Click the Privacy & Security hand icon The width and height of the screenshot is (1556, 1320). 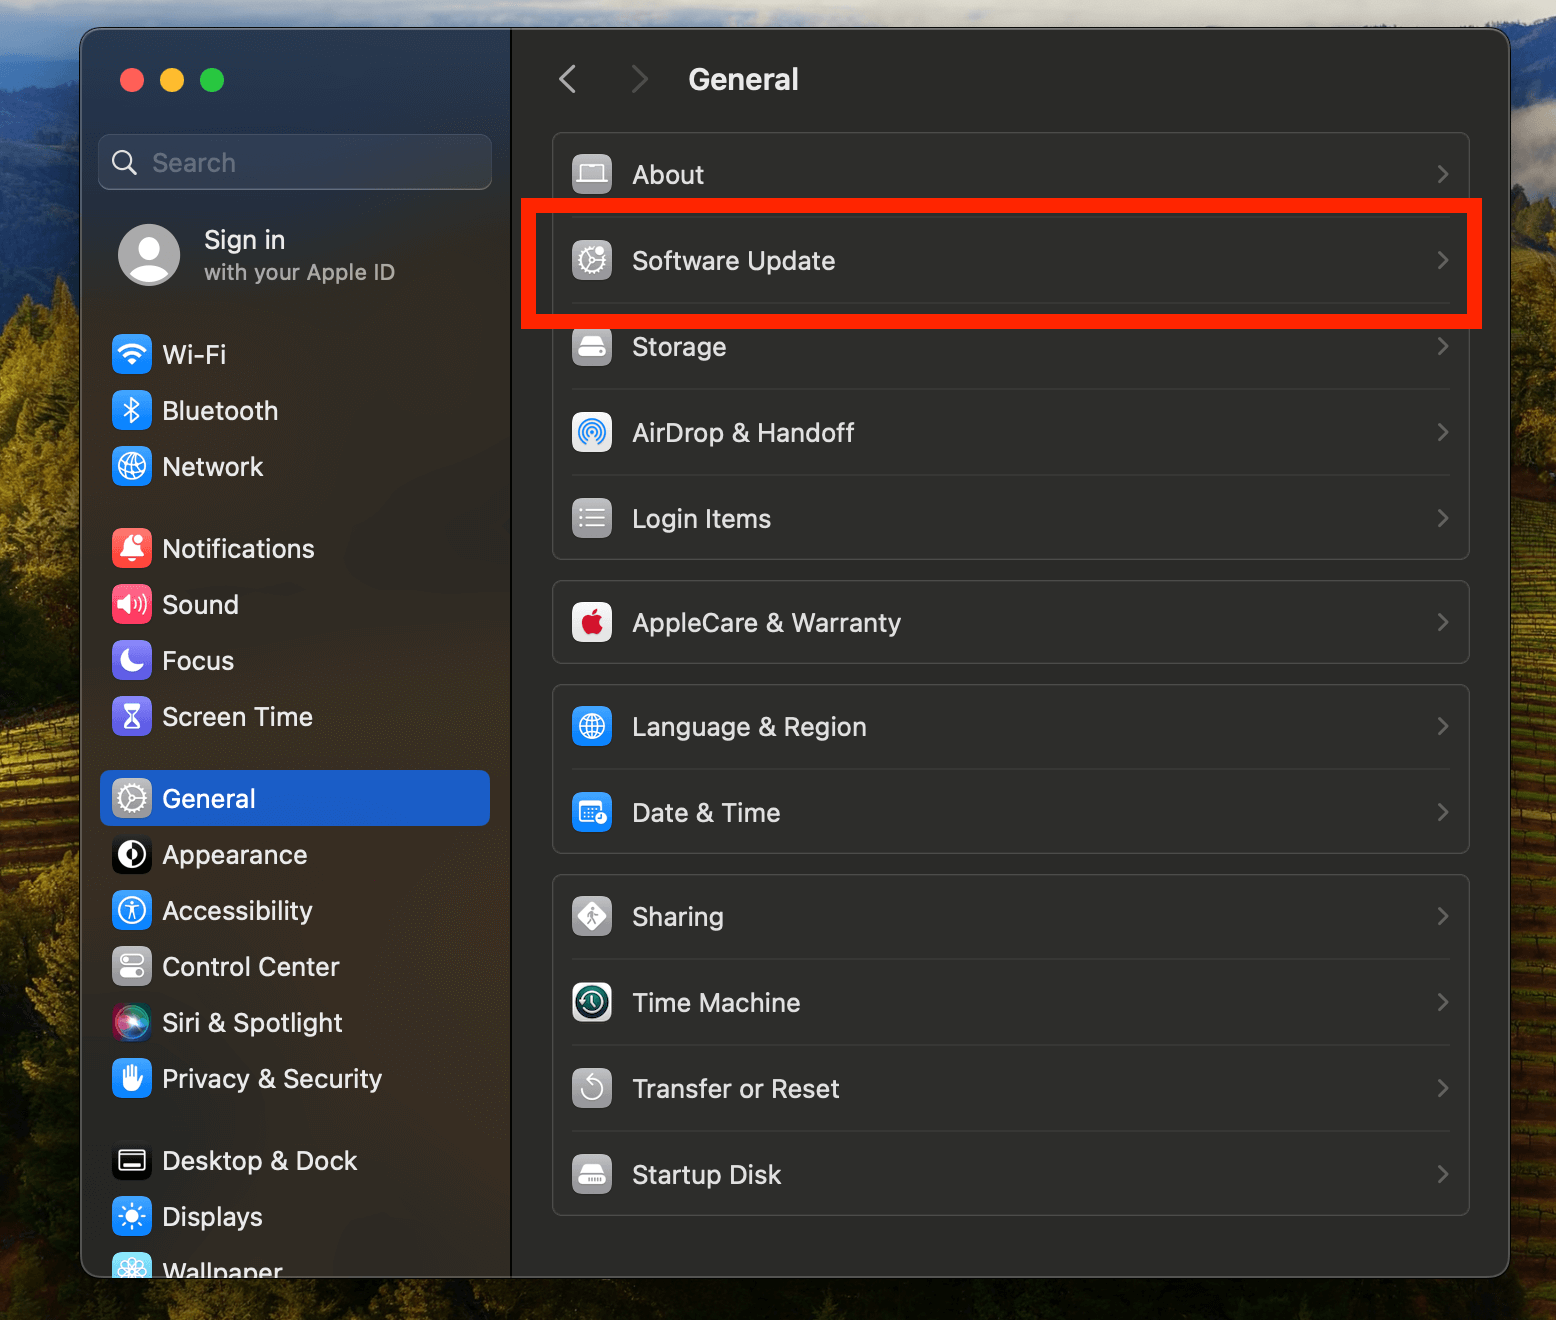click(132, 1078)
